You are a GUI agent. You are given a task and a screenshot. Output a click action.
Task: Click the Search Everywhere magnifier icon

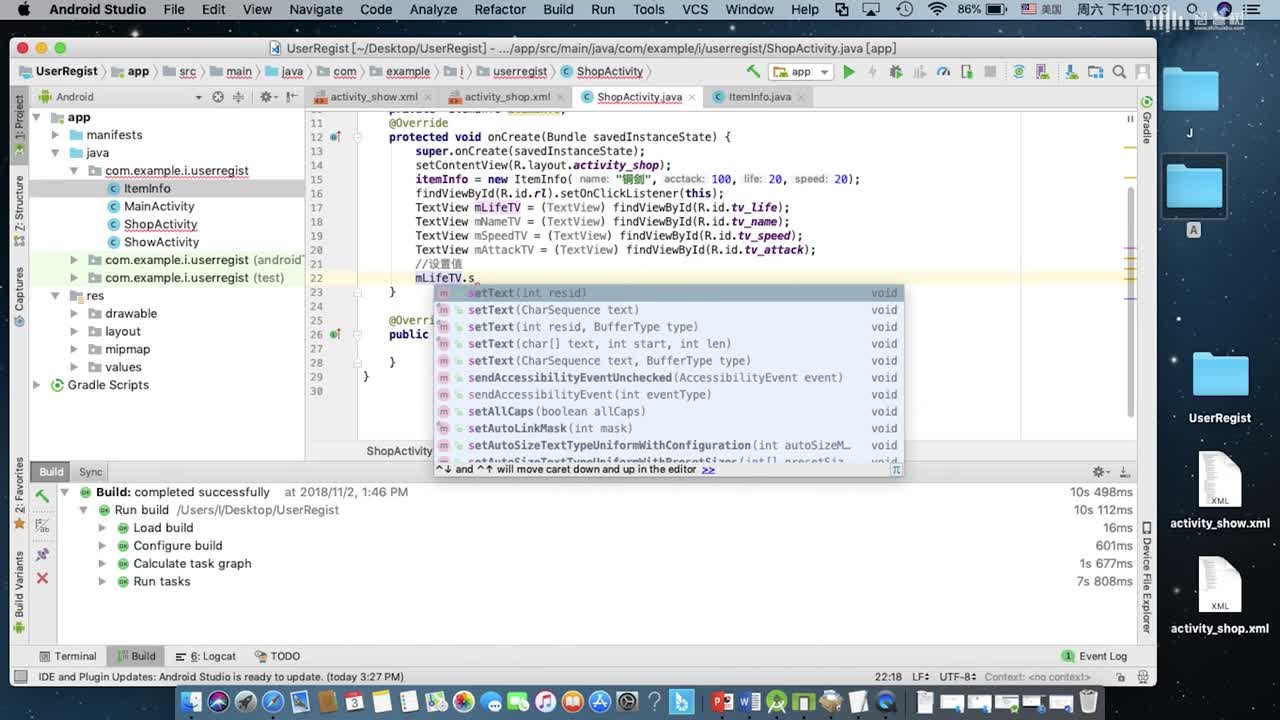pyautogui.click(x=1119, y=72)
